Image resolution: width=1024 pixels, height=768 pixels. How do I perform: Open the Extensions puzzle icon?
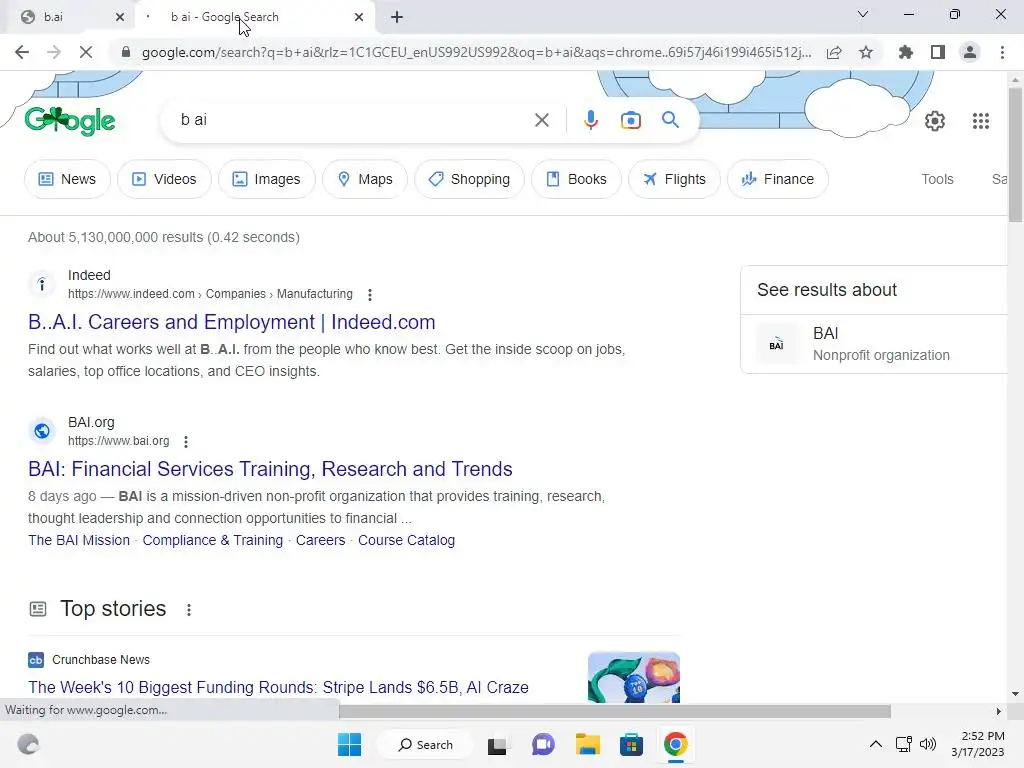[905, 52]
